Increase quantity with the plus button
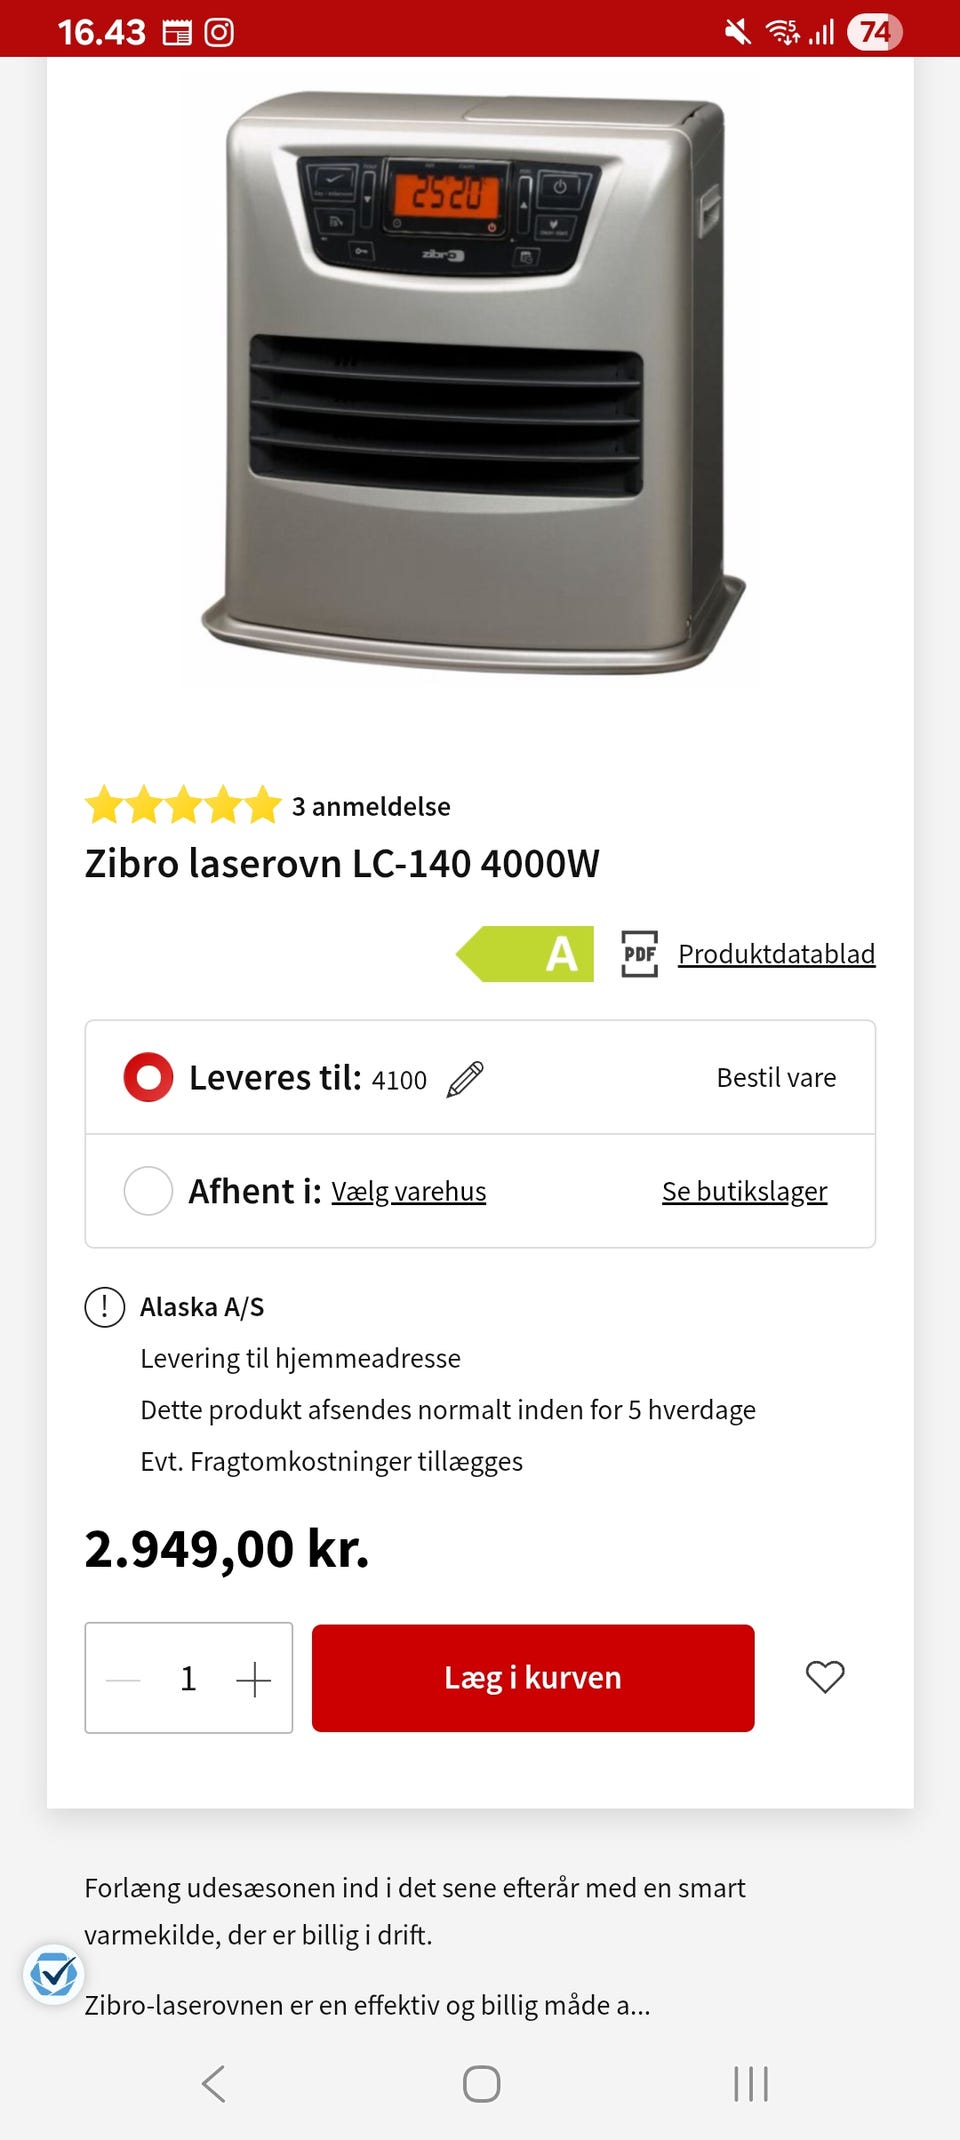 pos(254,1679)
